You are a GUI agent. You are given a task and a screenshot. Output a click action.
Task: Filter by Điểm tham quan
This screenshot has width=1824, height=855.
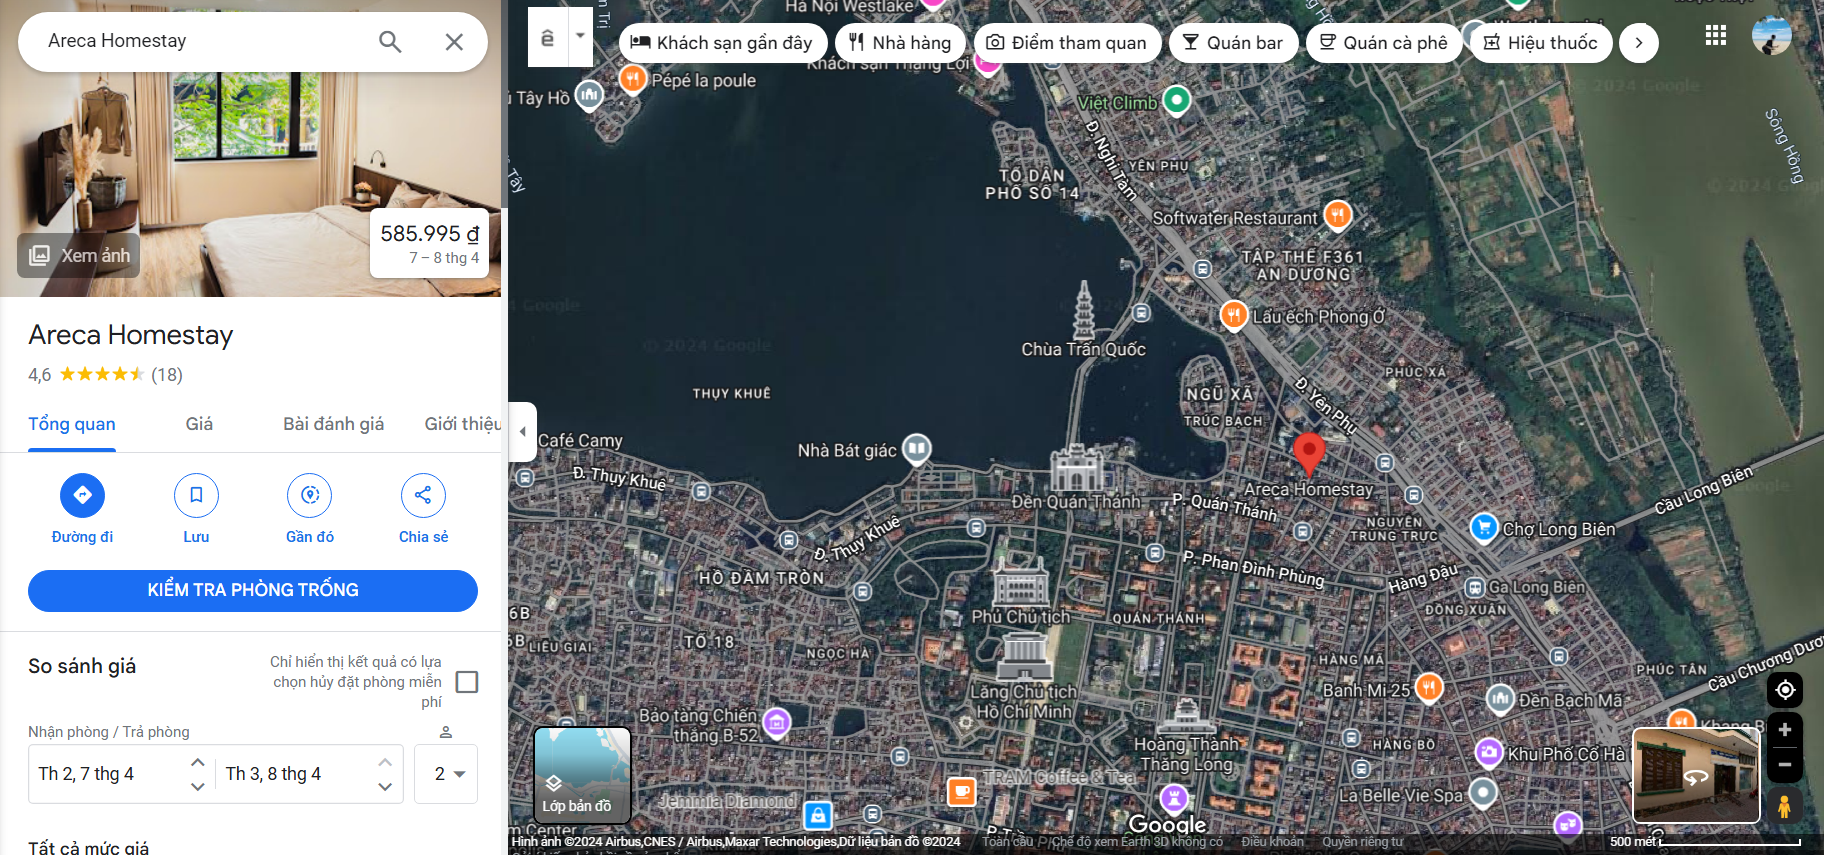1067,43
